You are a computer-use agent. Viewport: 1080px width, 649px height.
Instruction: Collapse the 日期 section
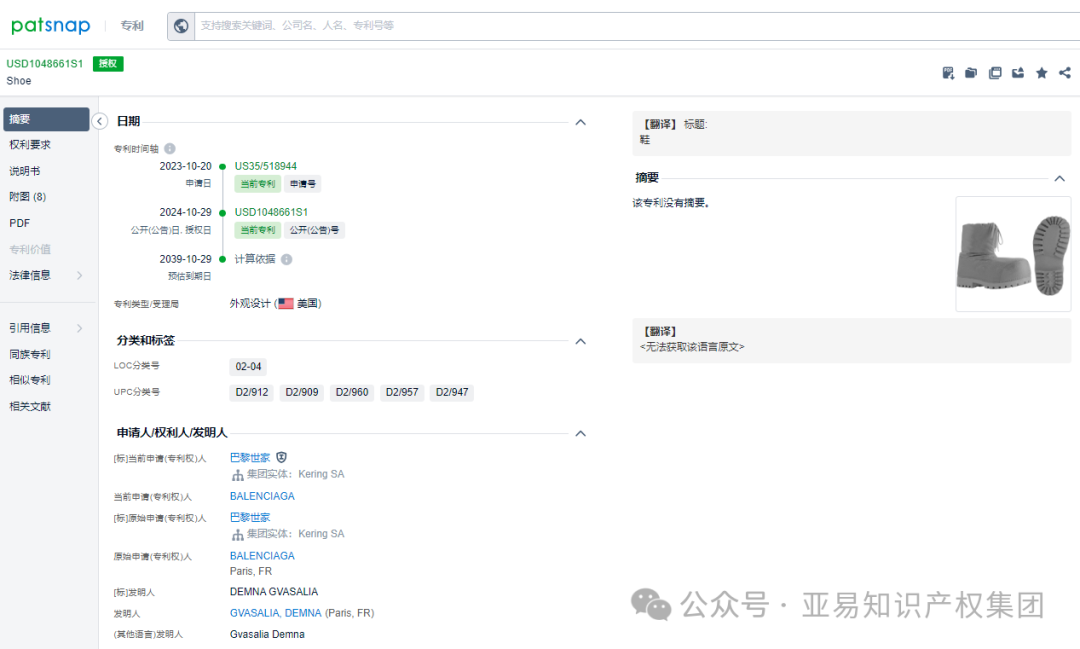(x=580, y=121)
